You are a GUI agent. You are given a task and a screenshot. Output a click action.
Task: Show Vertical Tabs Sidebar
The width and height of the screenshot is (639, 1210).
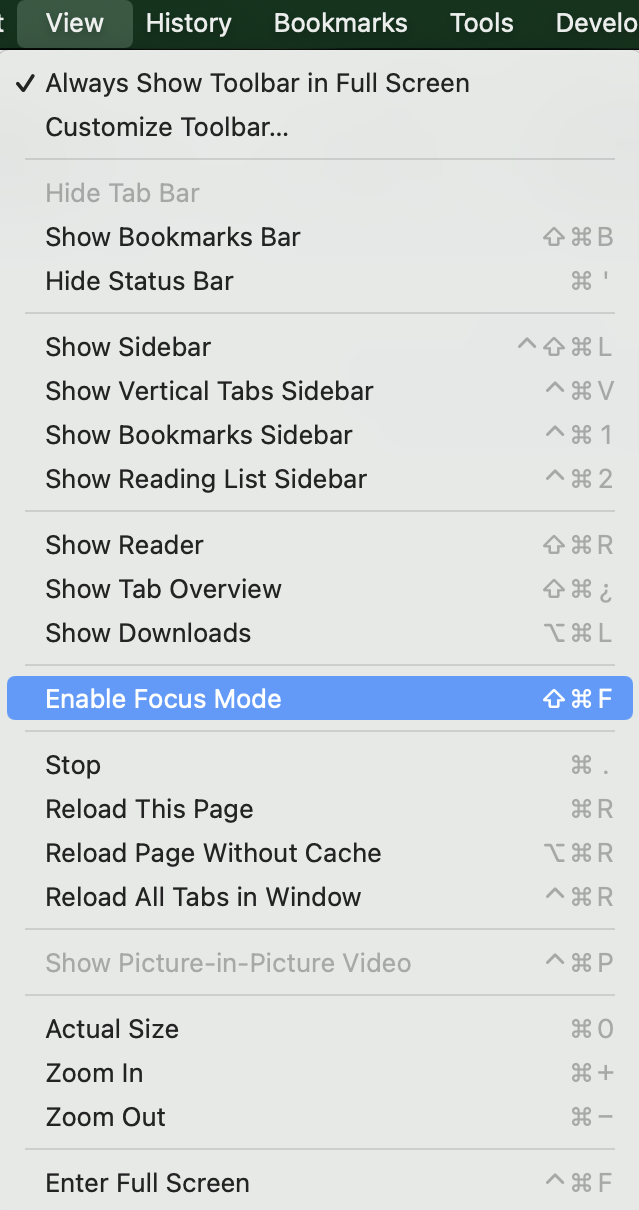(208, 391)
